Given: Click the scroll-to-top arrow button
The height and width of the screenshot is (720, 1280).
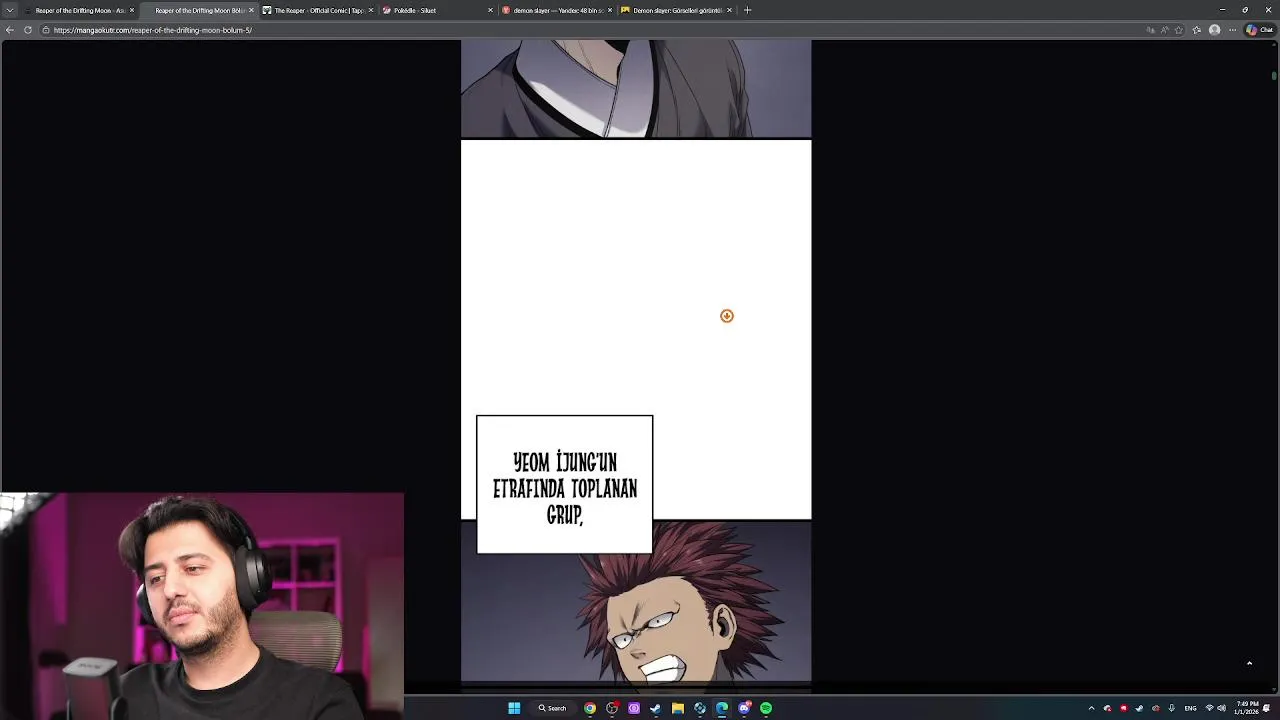Looking at the screenshot, I should [x=1249, y=663].
